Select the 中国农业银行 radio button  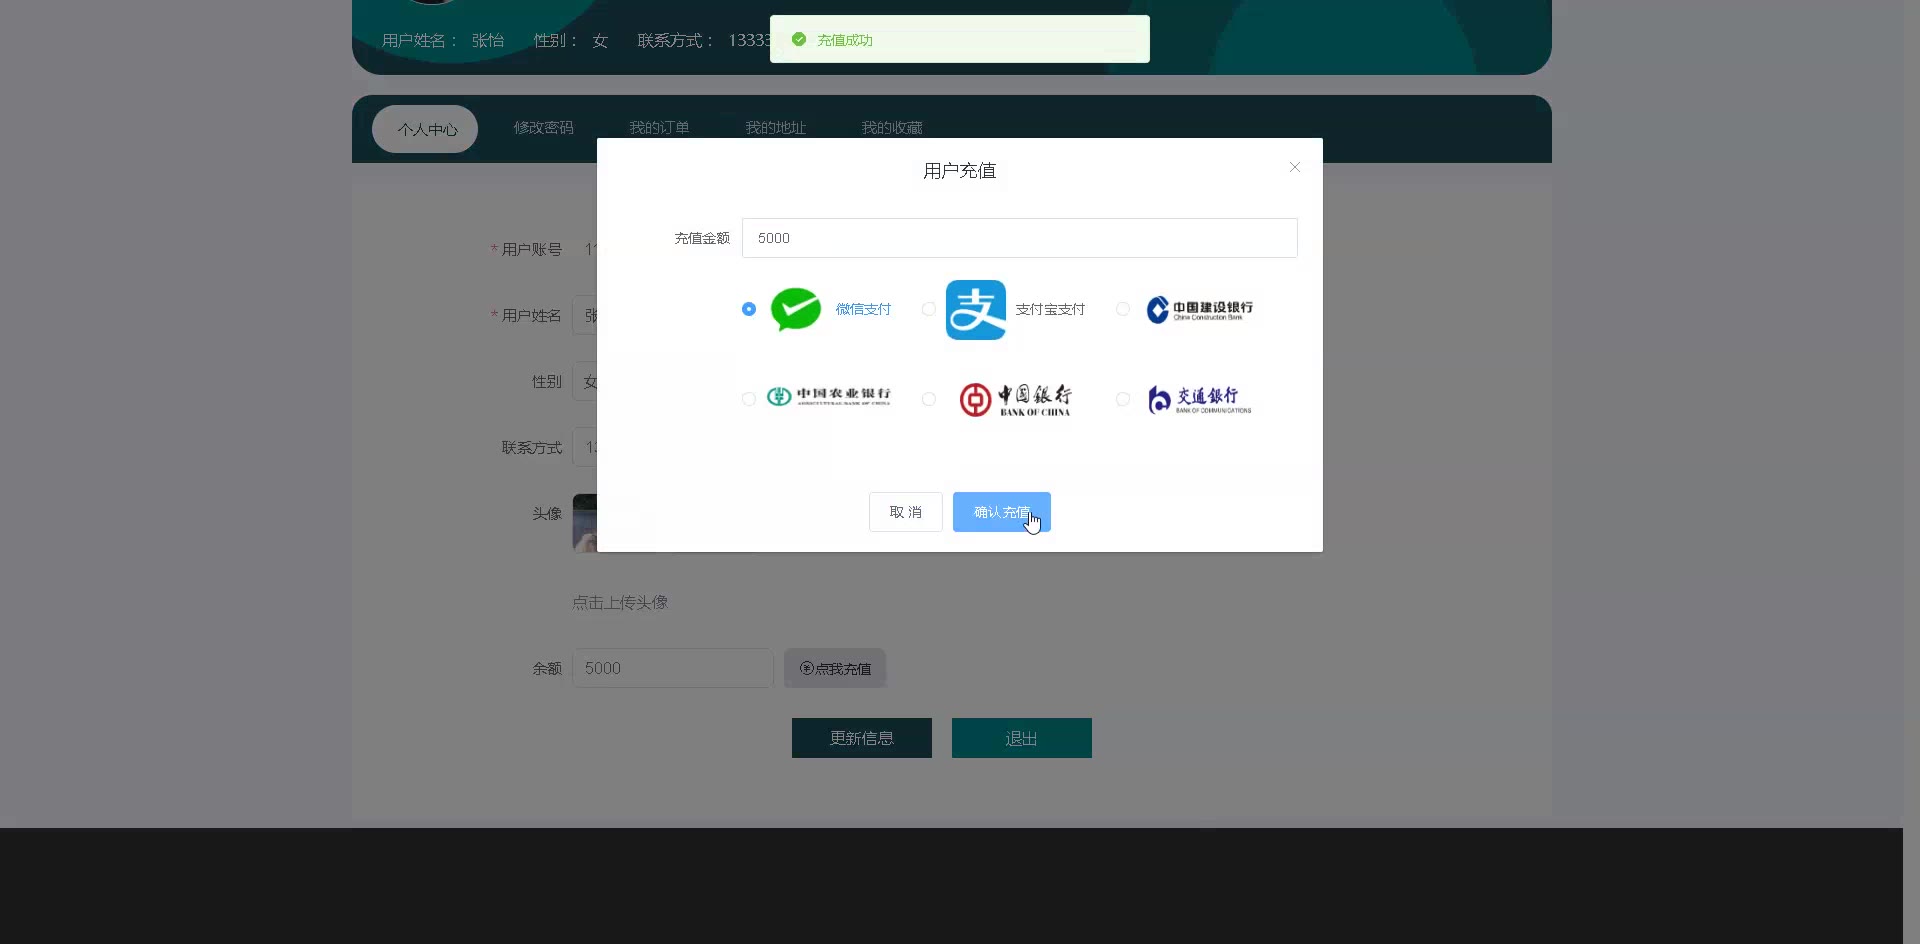click(x=749, y=399)
